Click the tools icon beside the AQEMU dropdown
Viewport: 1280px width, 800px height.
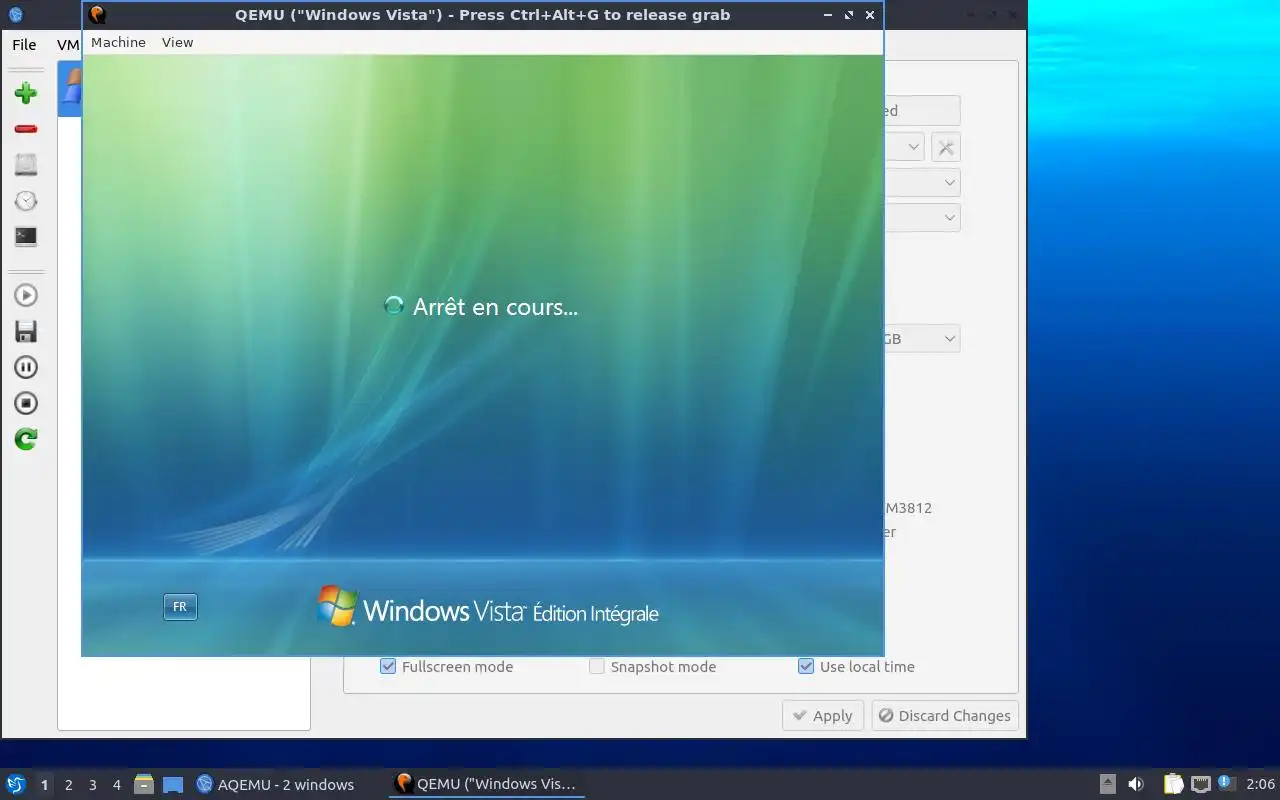click(946, 148)
